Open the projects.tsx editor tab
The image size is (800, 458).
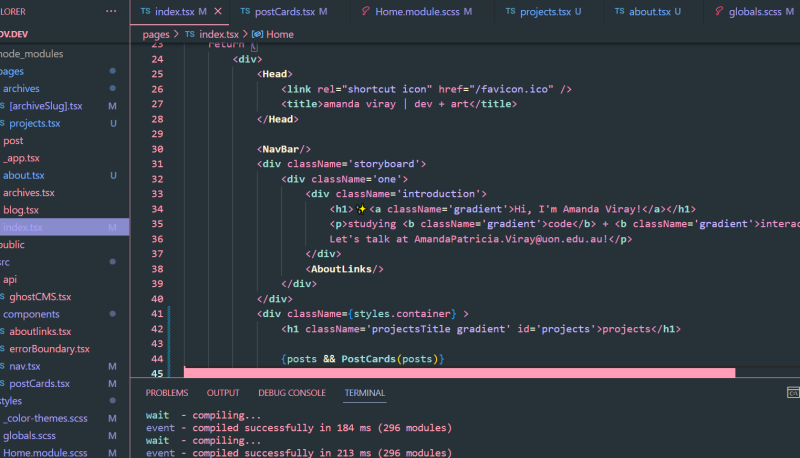pyautogui.click(x=544, y=11)
